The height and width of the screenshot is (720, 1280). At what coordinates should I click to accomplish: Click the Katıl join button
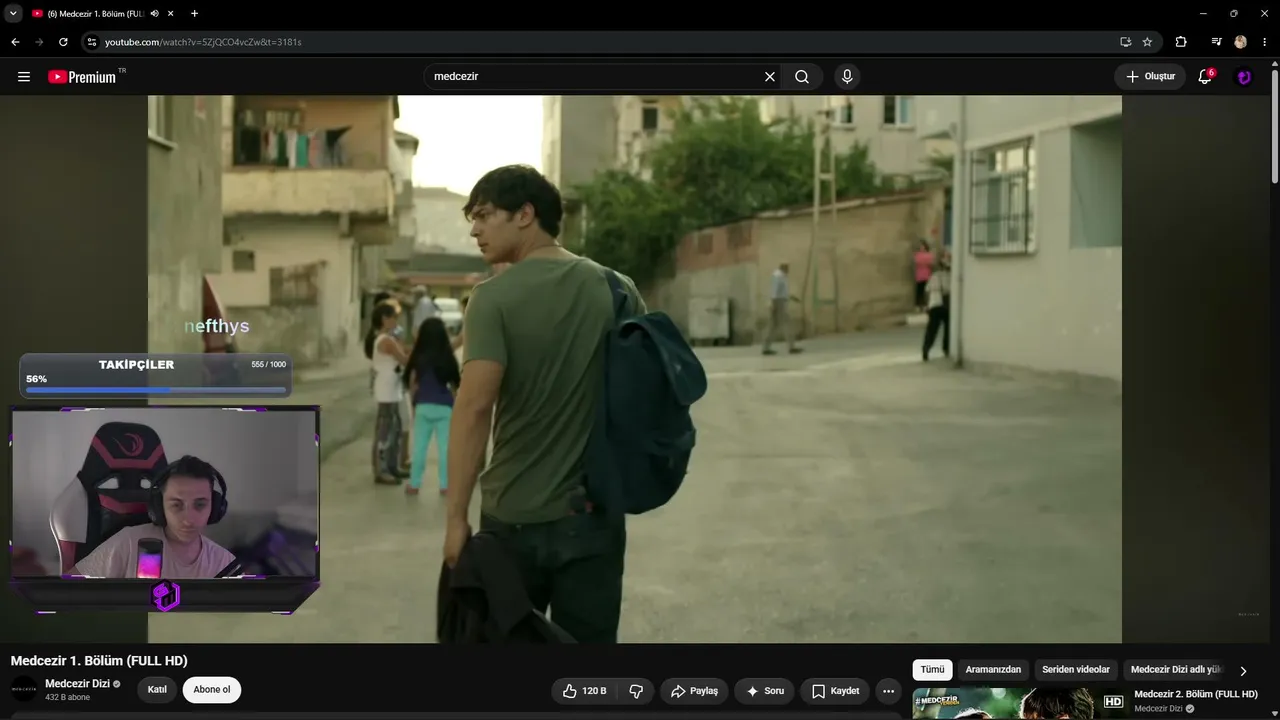pyautogui.click(x=157, y=690)
